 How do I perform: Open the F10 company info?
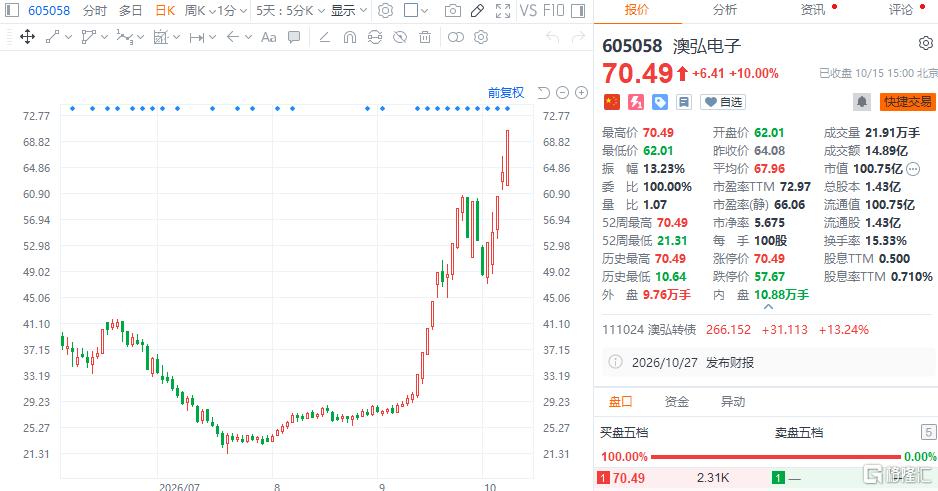pos(553,10)
